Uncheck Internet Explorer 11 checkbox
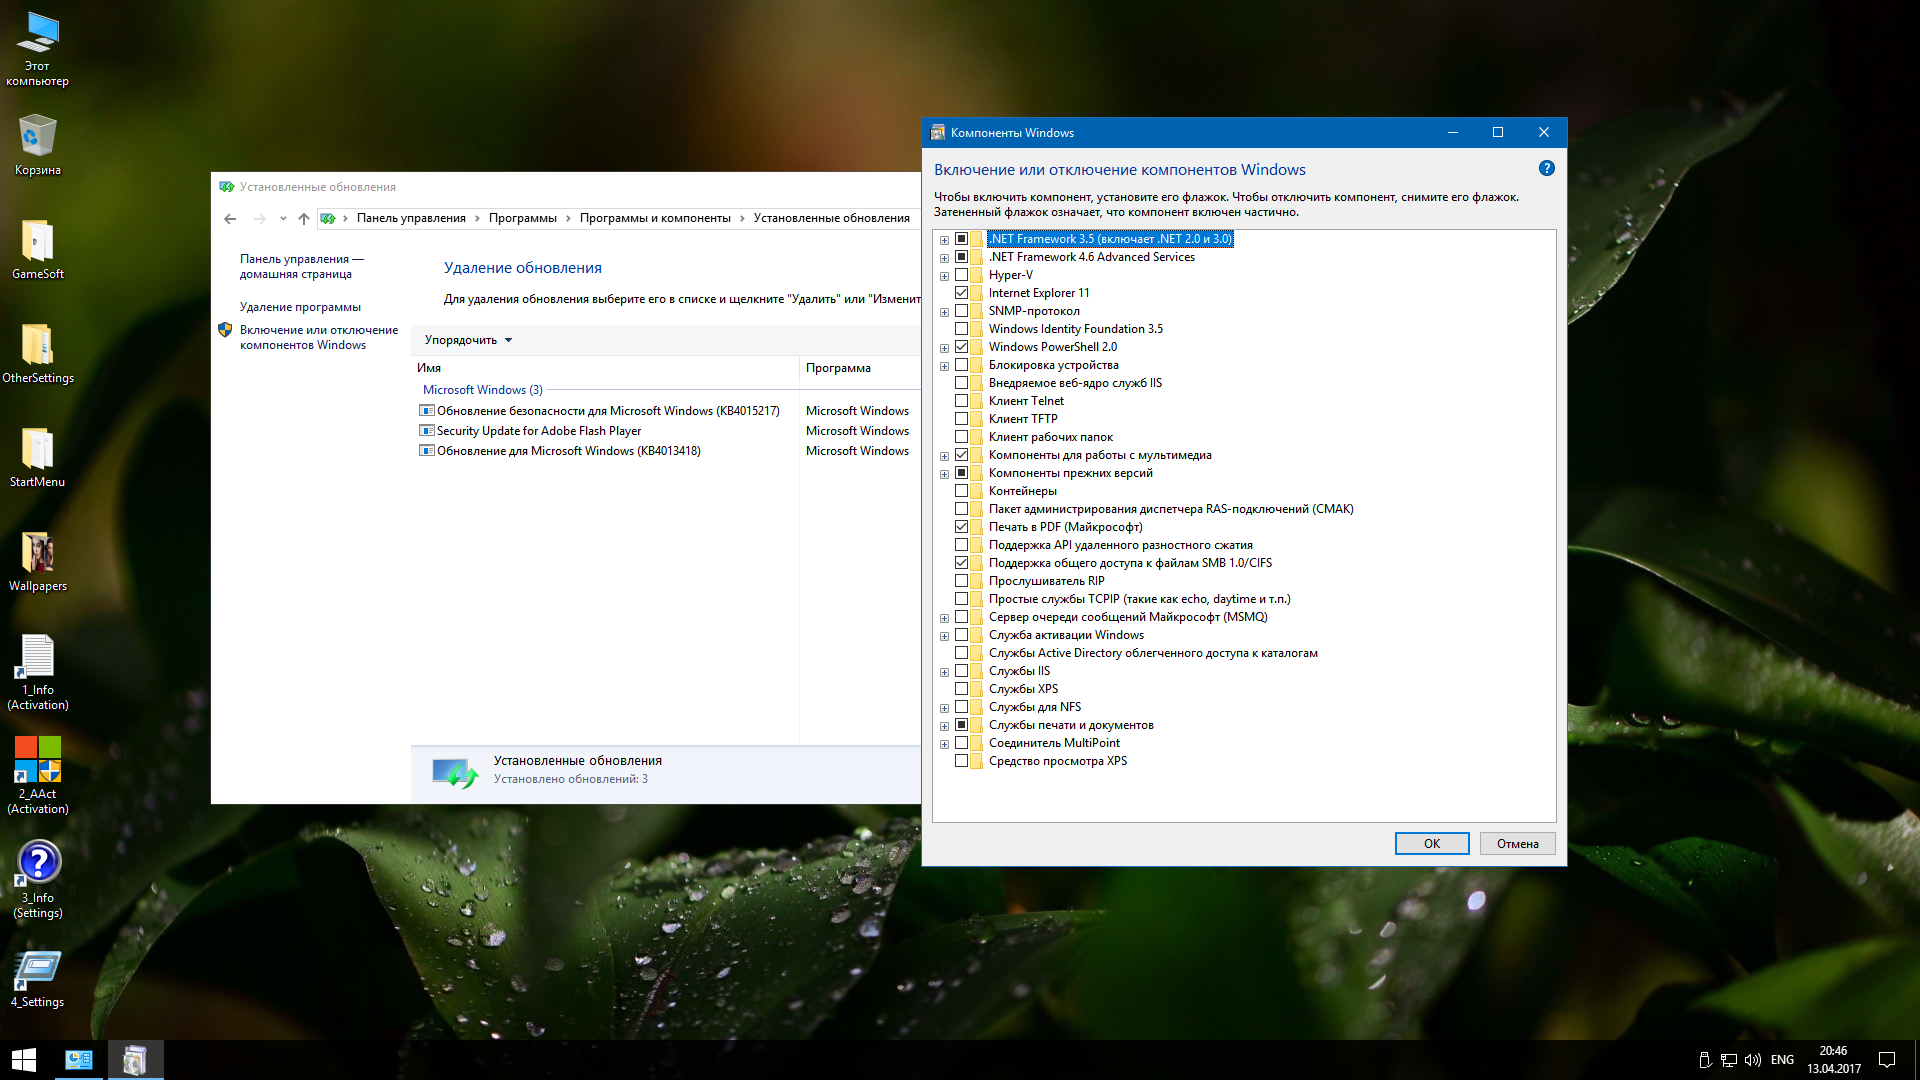 [961, 293]
